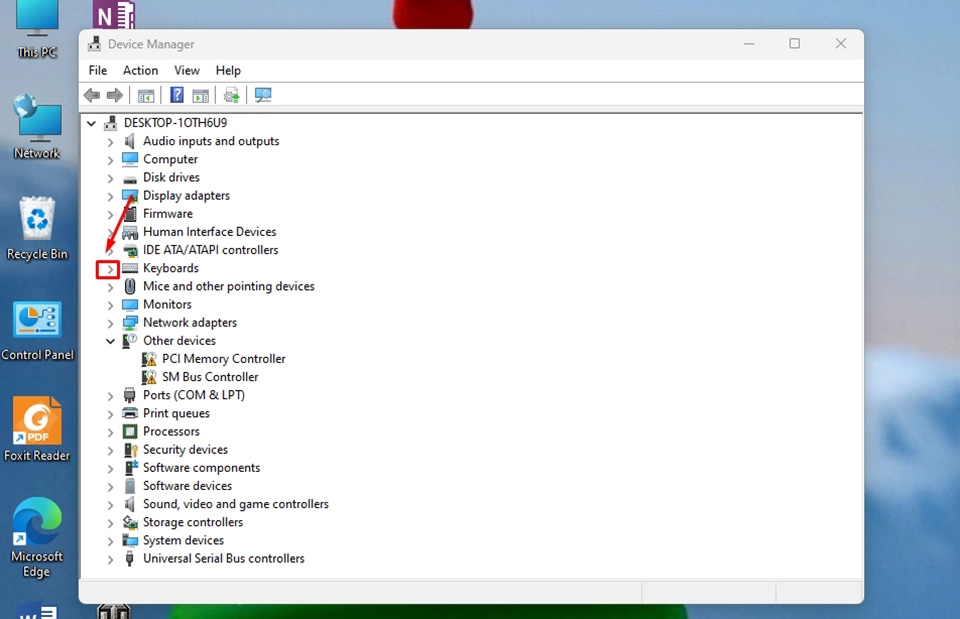This screenshot has height=619, width=960.
Task: Select the Universal Serial Bus controllers entry
Action: pyautogui.click(x=224, y=558)
